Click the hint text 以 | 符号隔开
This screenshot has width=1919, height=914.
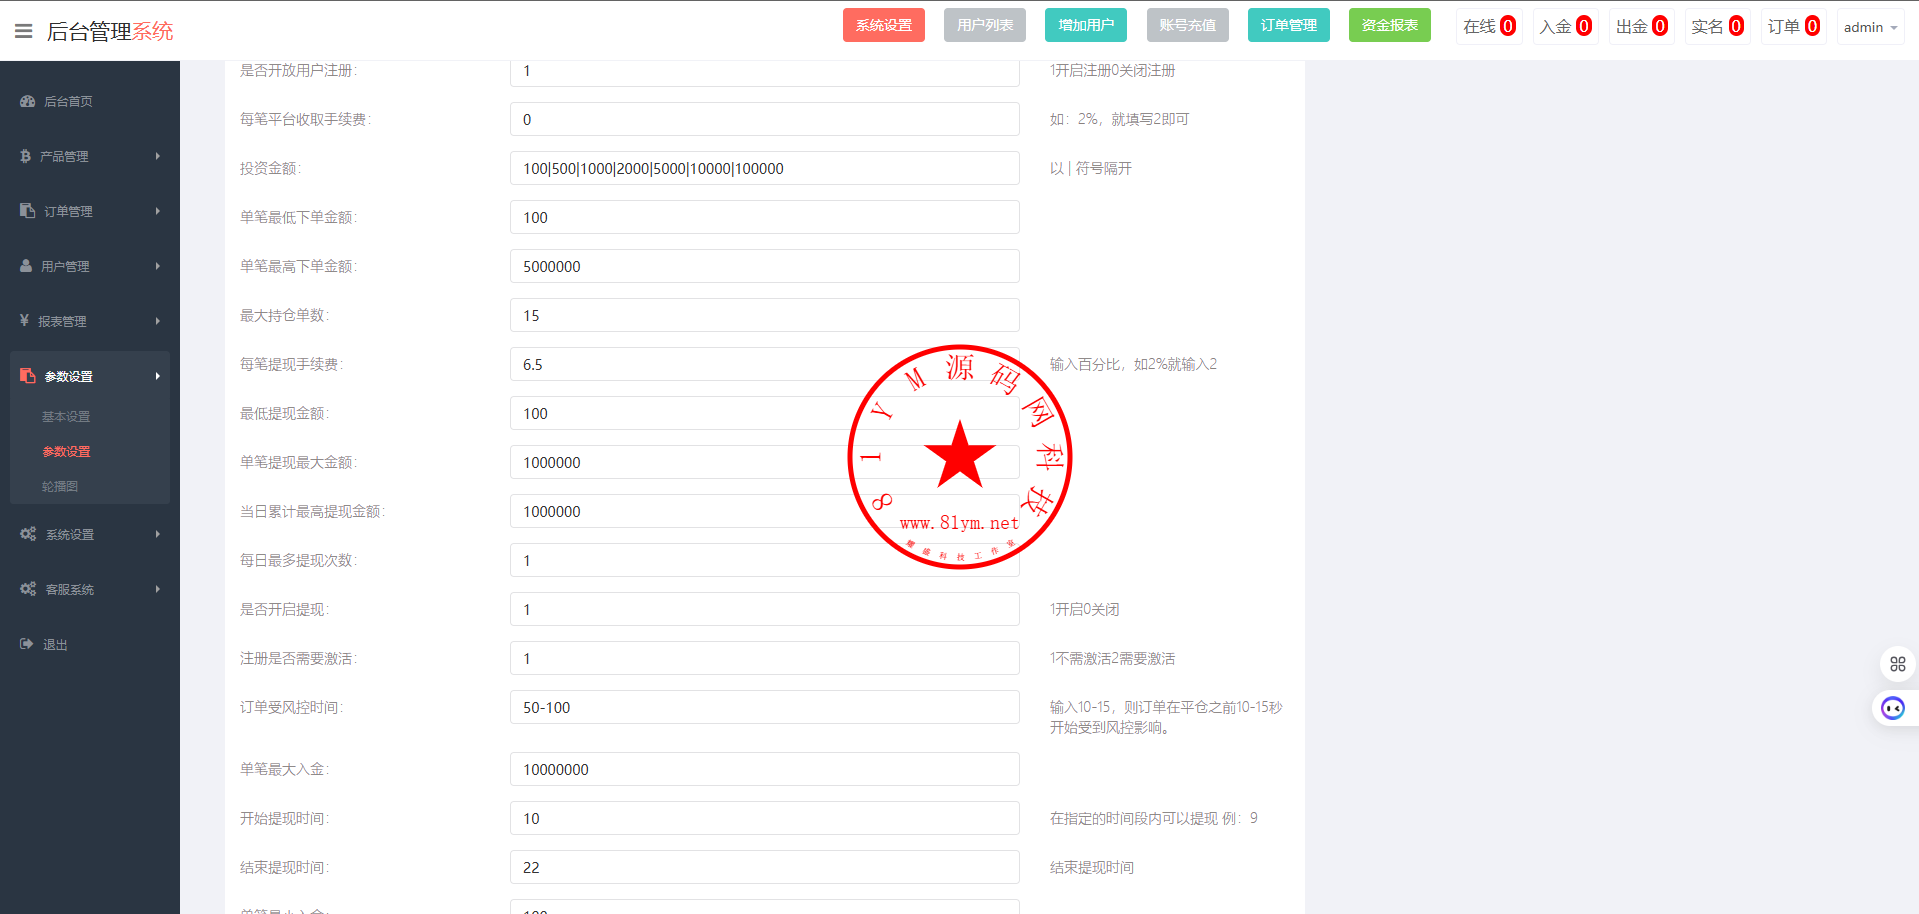point(1091,168)
